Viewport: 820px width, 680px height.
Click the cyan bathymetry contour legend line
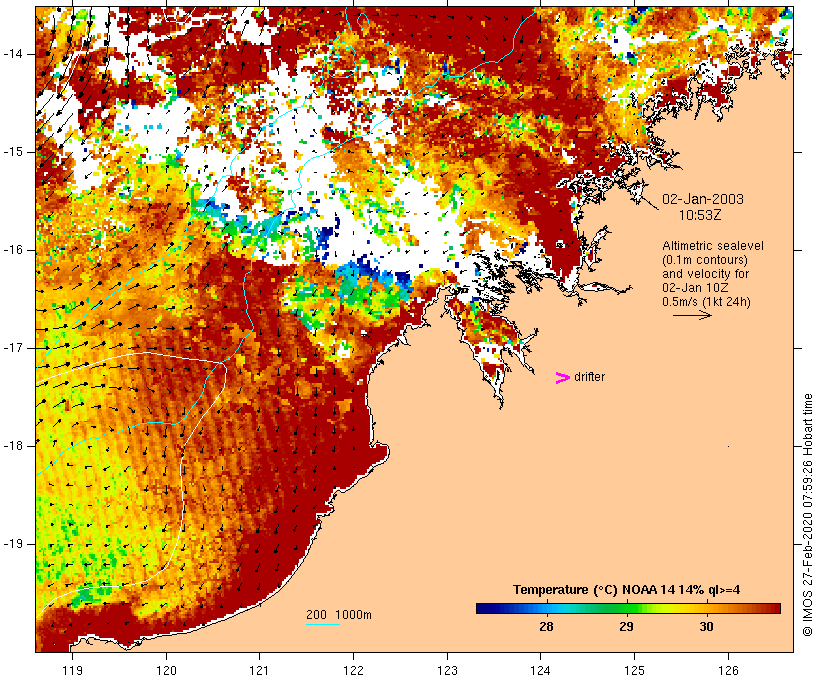(x=323, y=624)
